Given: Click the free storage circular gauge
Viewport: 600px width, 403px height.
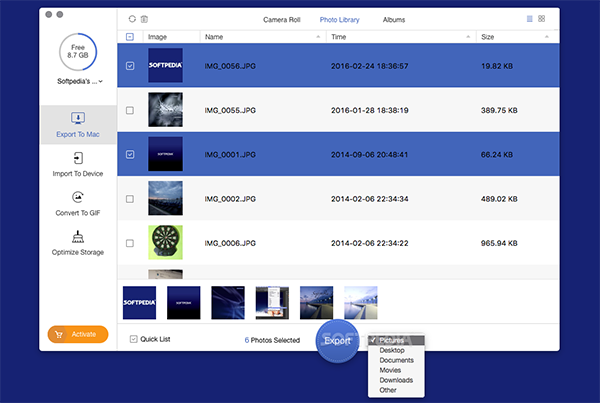Looking at the screenshot, I should tap(78, 47).
